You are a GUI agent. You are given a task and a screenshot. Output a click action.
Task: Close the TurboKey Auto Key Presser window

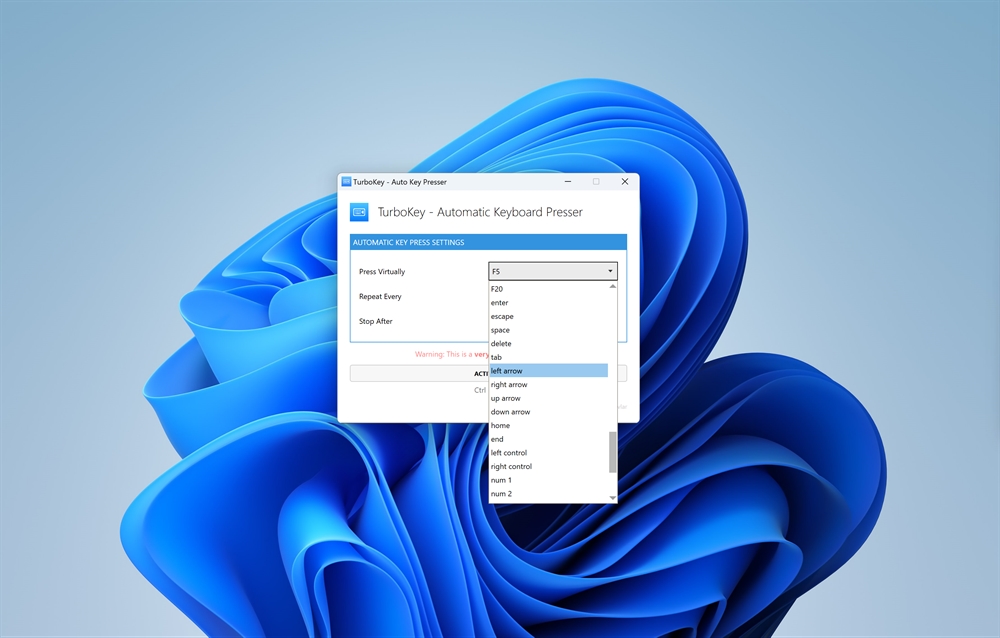[625, 182]
